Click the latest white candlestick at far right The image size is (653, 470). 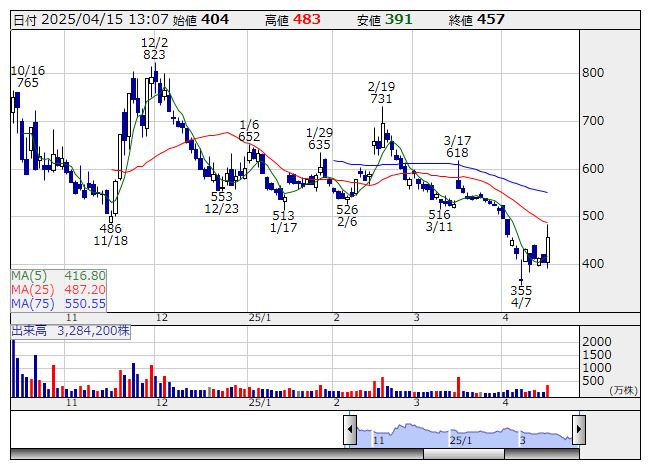pos(548,250)
